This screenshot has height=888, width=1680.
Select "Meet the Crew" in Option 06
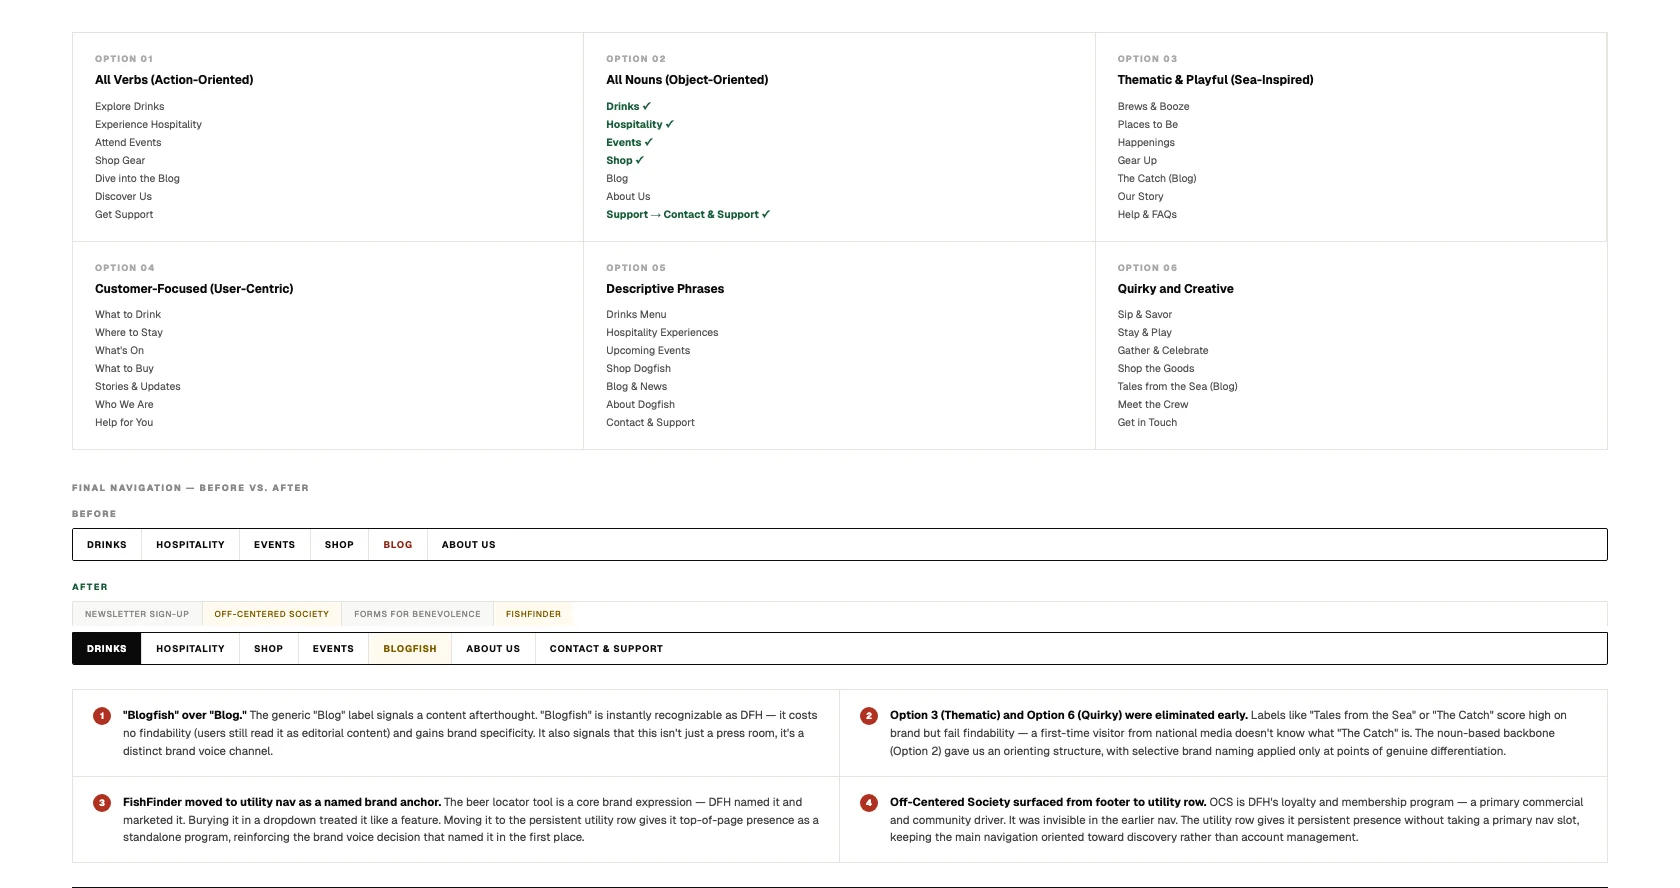pyautogui.click(x=1153, y=405)
